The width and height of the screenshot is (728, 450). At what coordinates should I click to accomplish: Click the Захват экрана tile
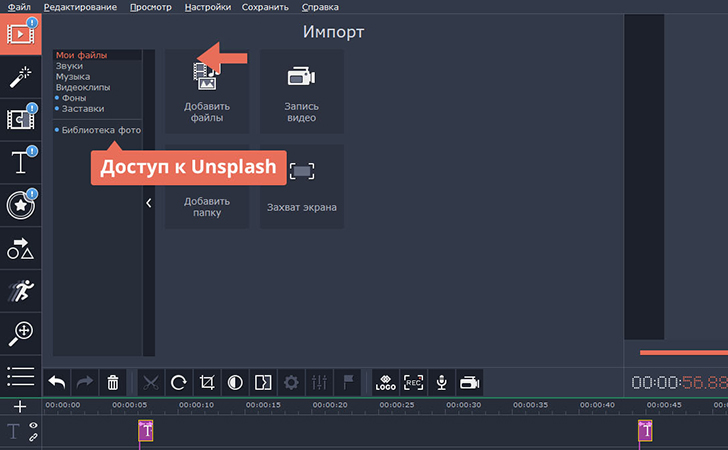(302, 186)
